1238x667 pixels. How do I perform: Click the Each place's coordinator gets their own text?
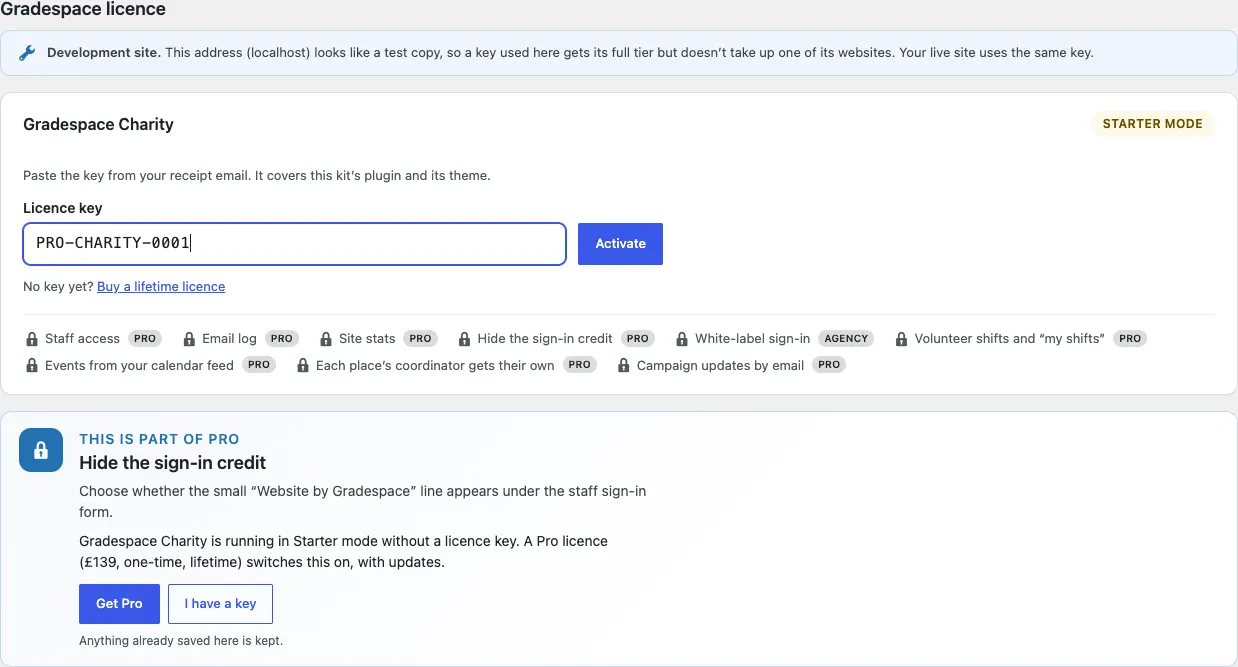(x=435, y=366)
